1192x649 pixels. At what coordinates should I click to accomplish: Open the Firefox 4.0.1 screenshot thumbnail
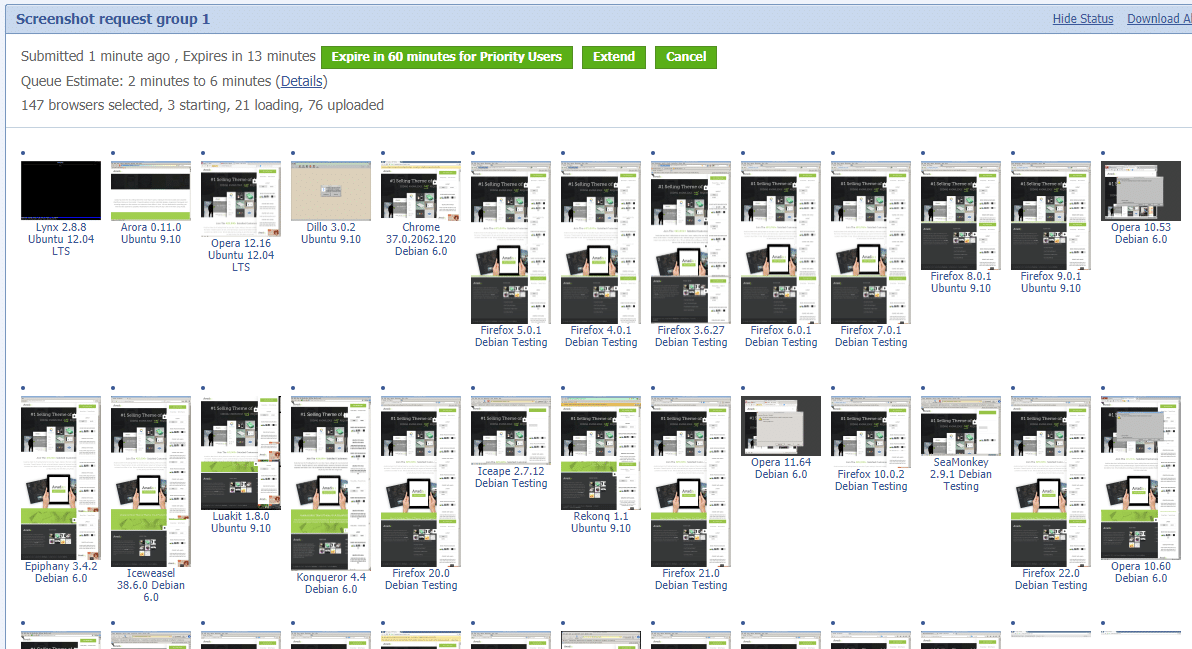(601, 242)
